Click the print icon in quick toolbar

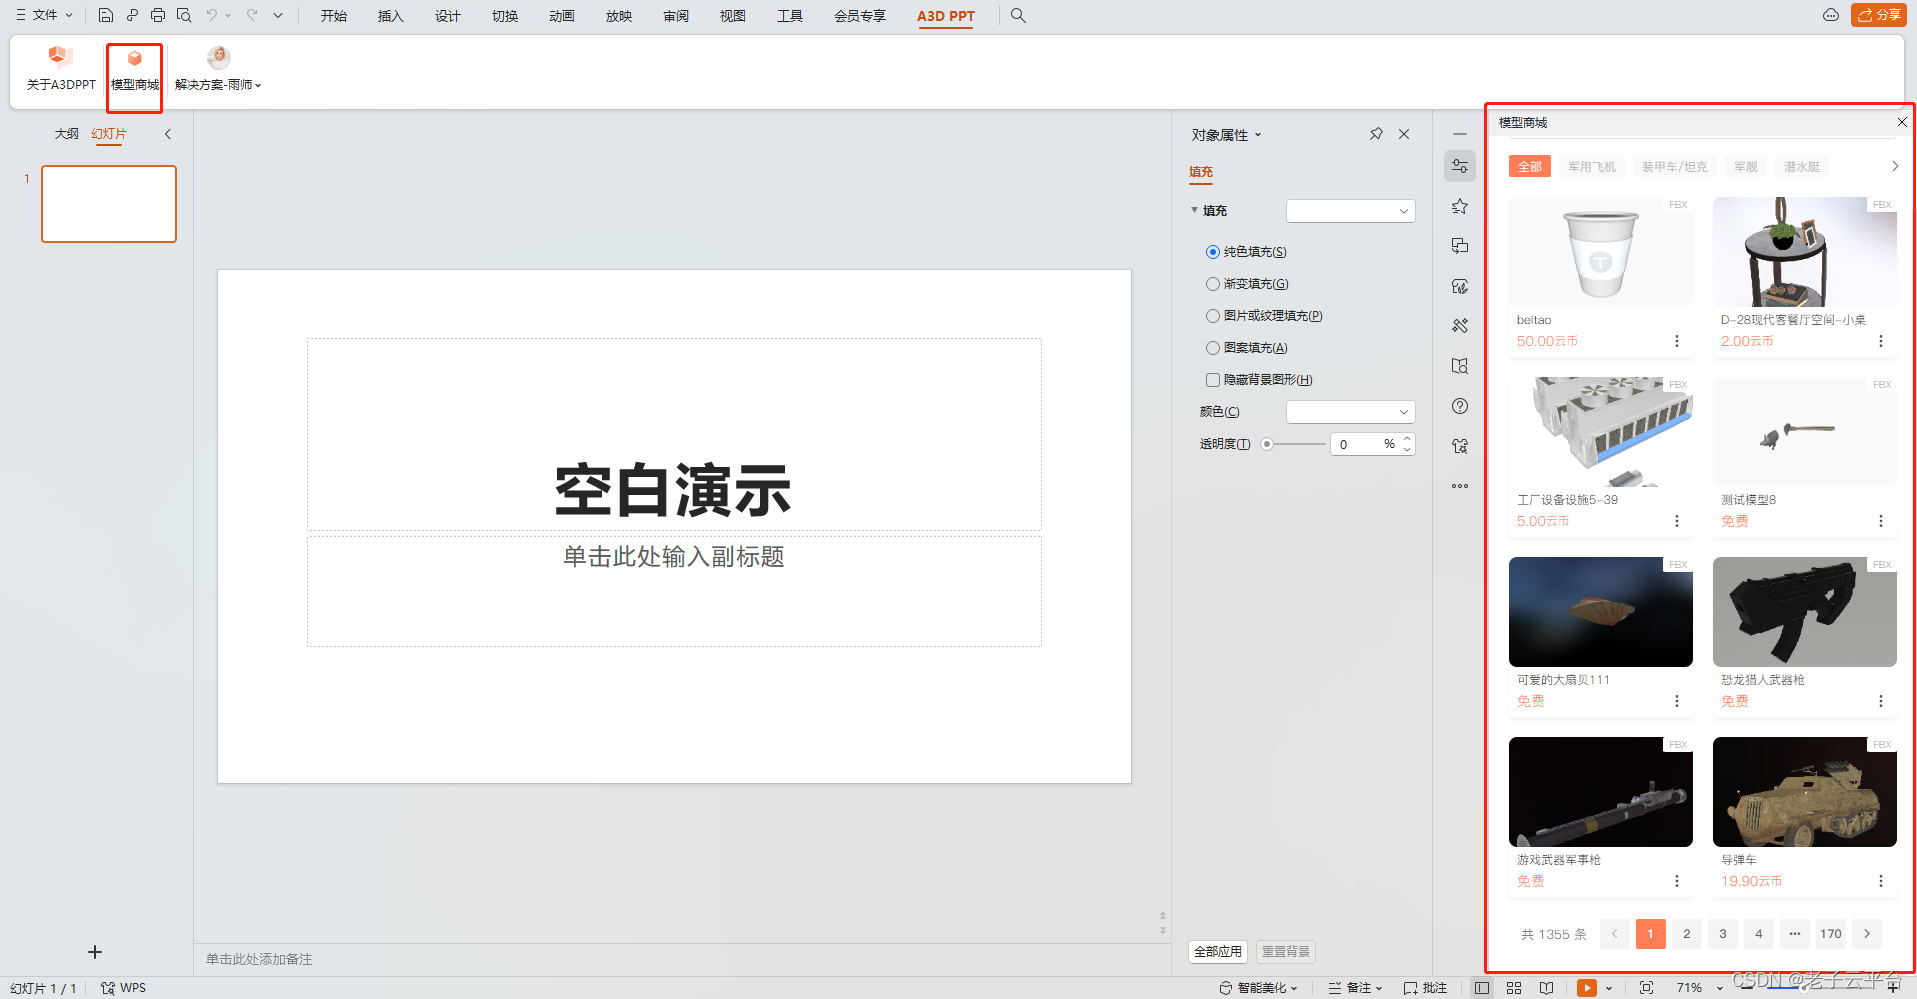[x=158, y=15]
